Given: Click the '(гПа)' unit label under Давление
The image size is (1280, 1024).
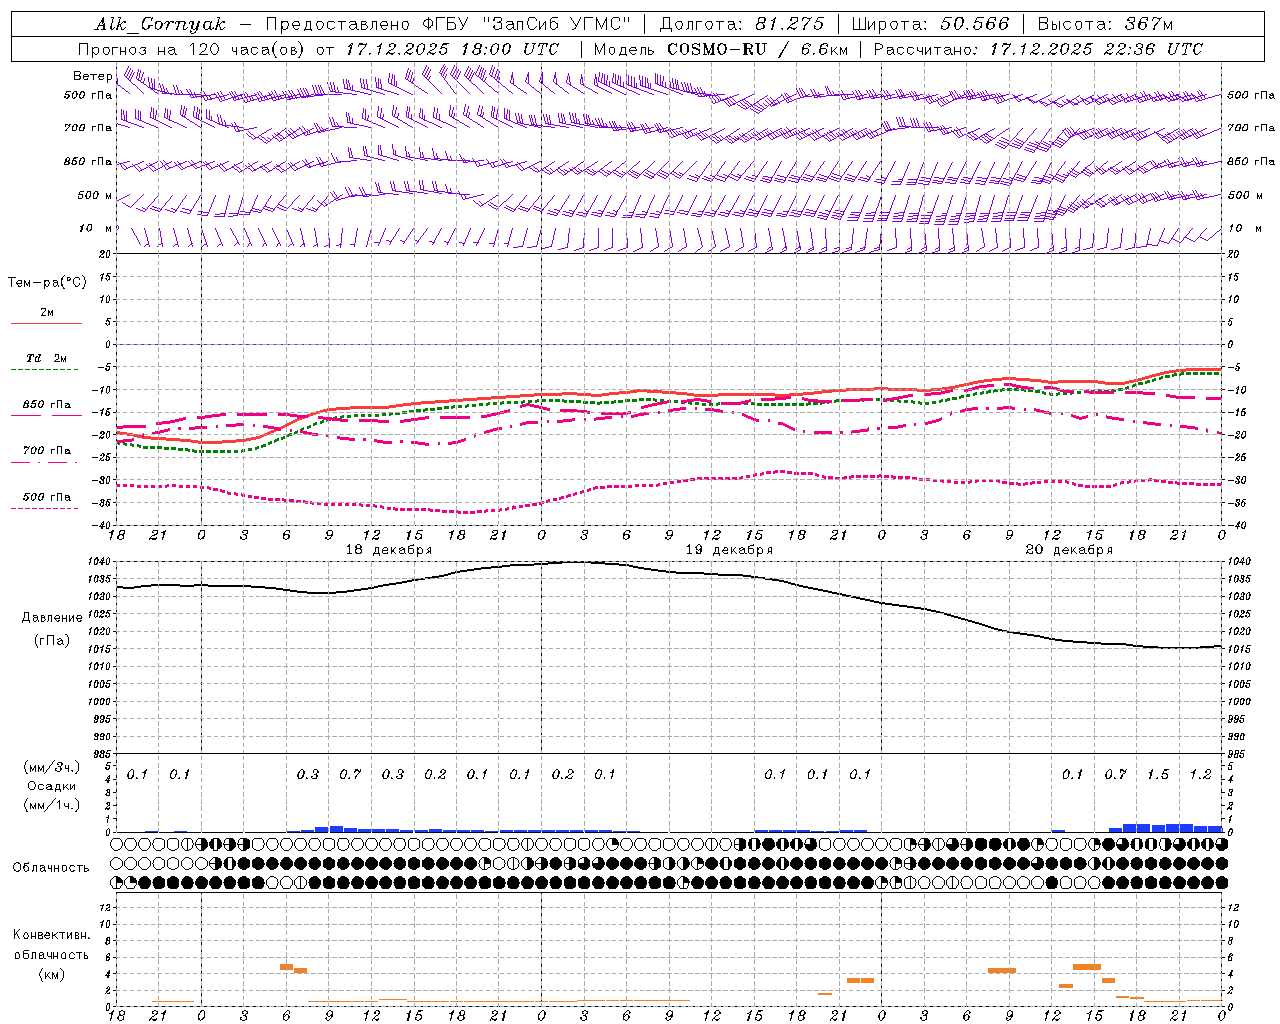Looking at the screenshot, I should (52, 640).
